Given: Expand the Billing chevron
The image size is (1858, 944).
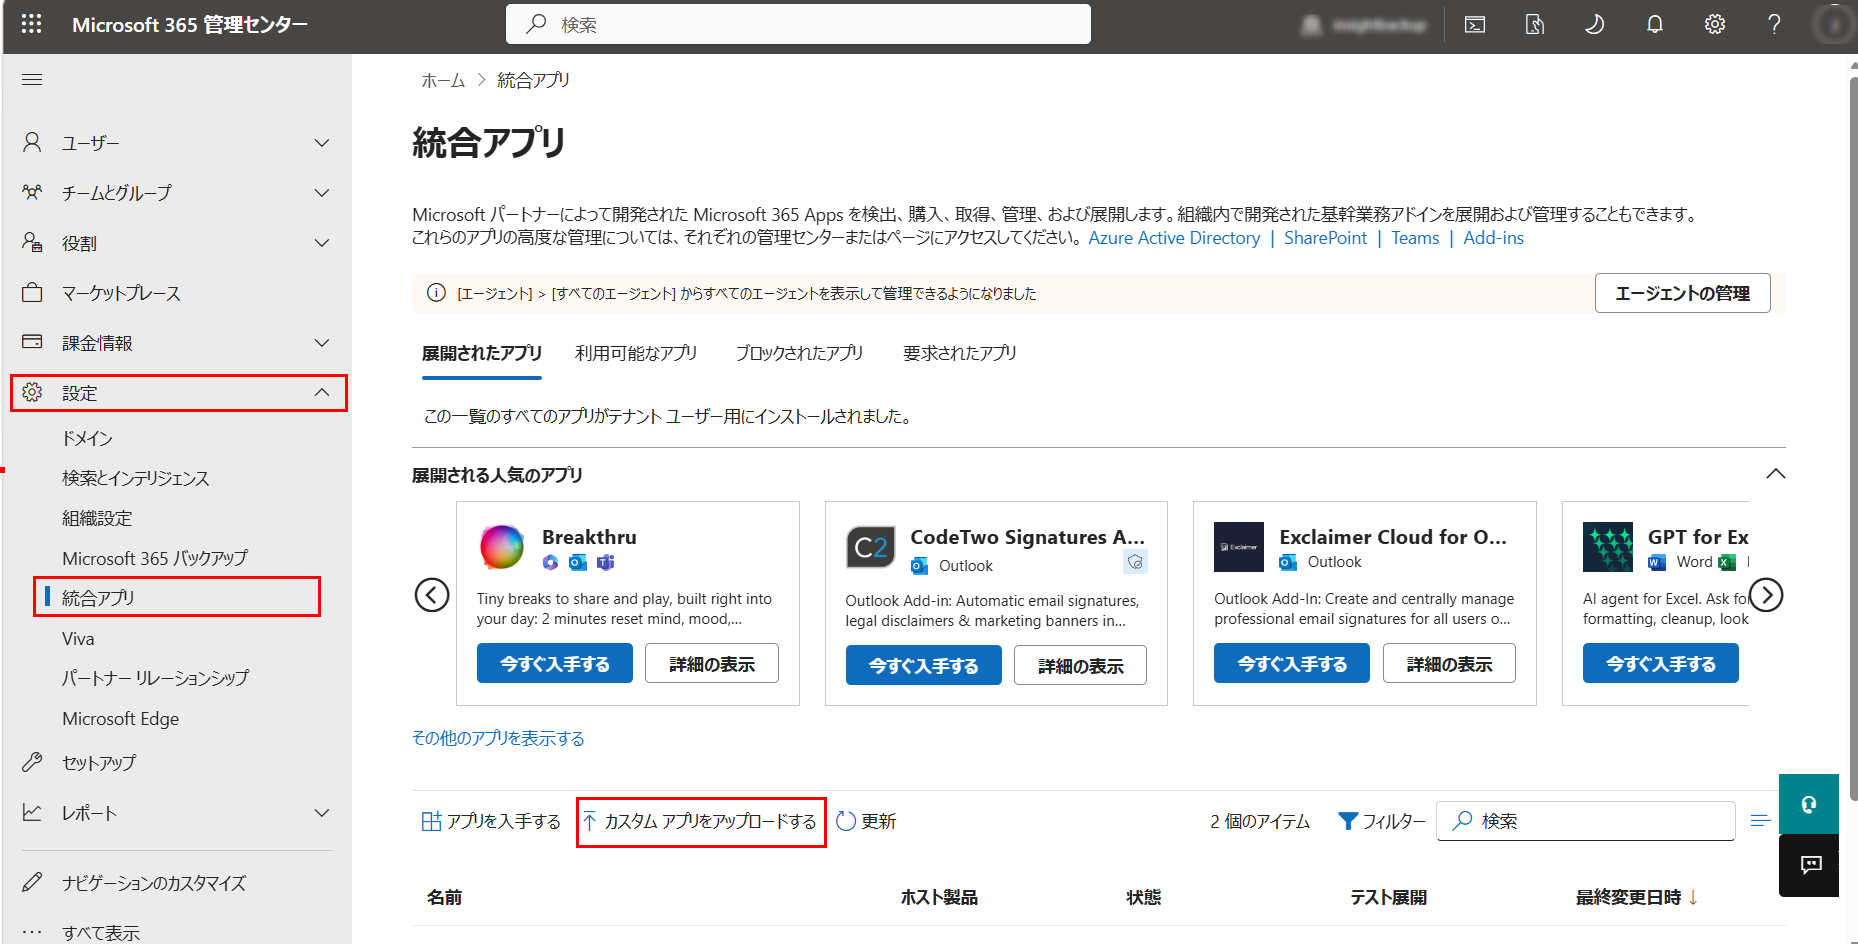Looking at the screenshot, I should (x=322, y=342).
